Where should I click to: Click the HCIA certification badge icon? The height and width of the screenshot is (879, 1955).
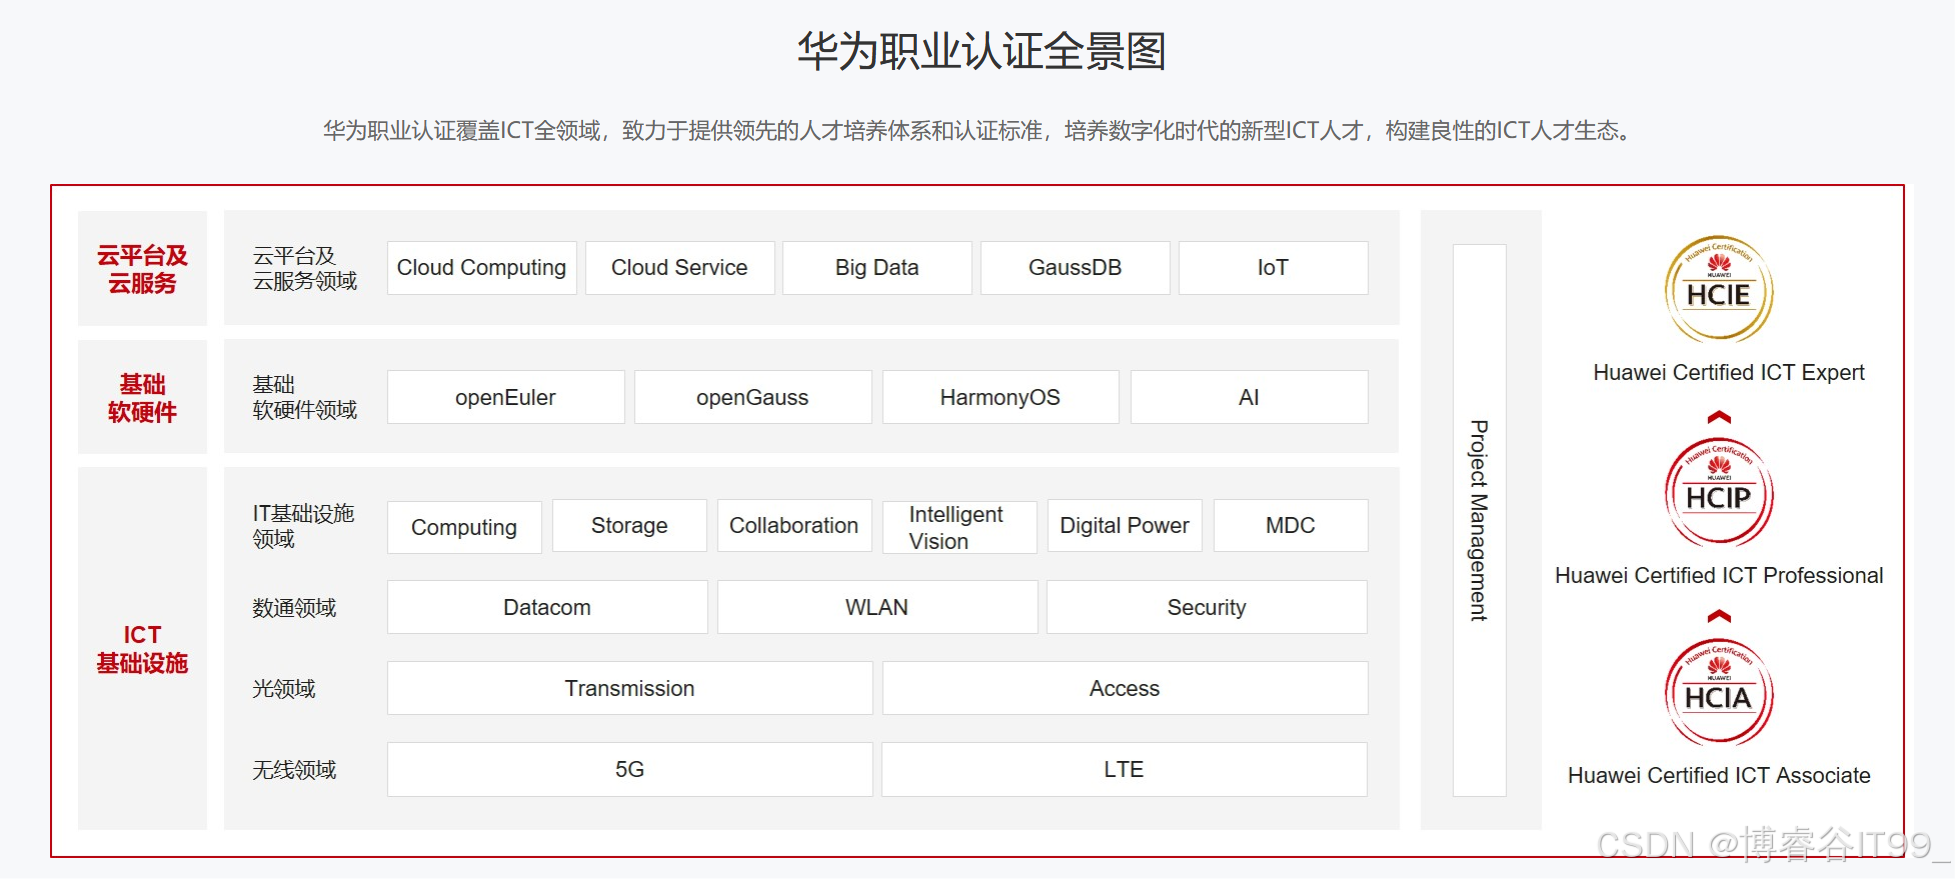click(x=1718, y=692)
